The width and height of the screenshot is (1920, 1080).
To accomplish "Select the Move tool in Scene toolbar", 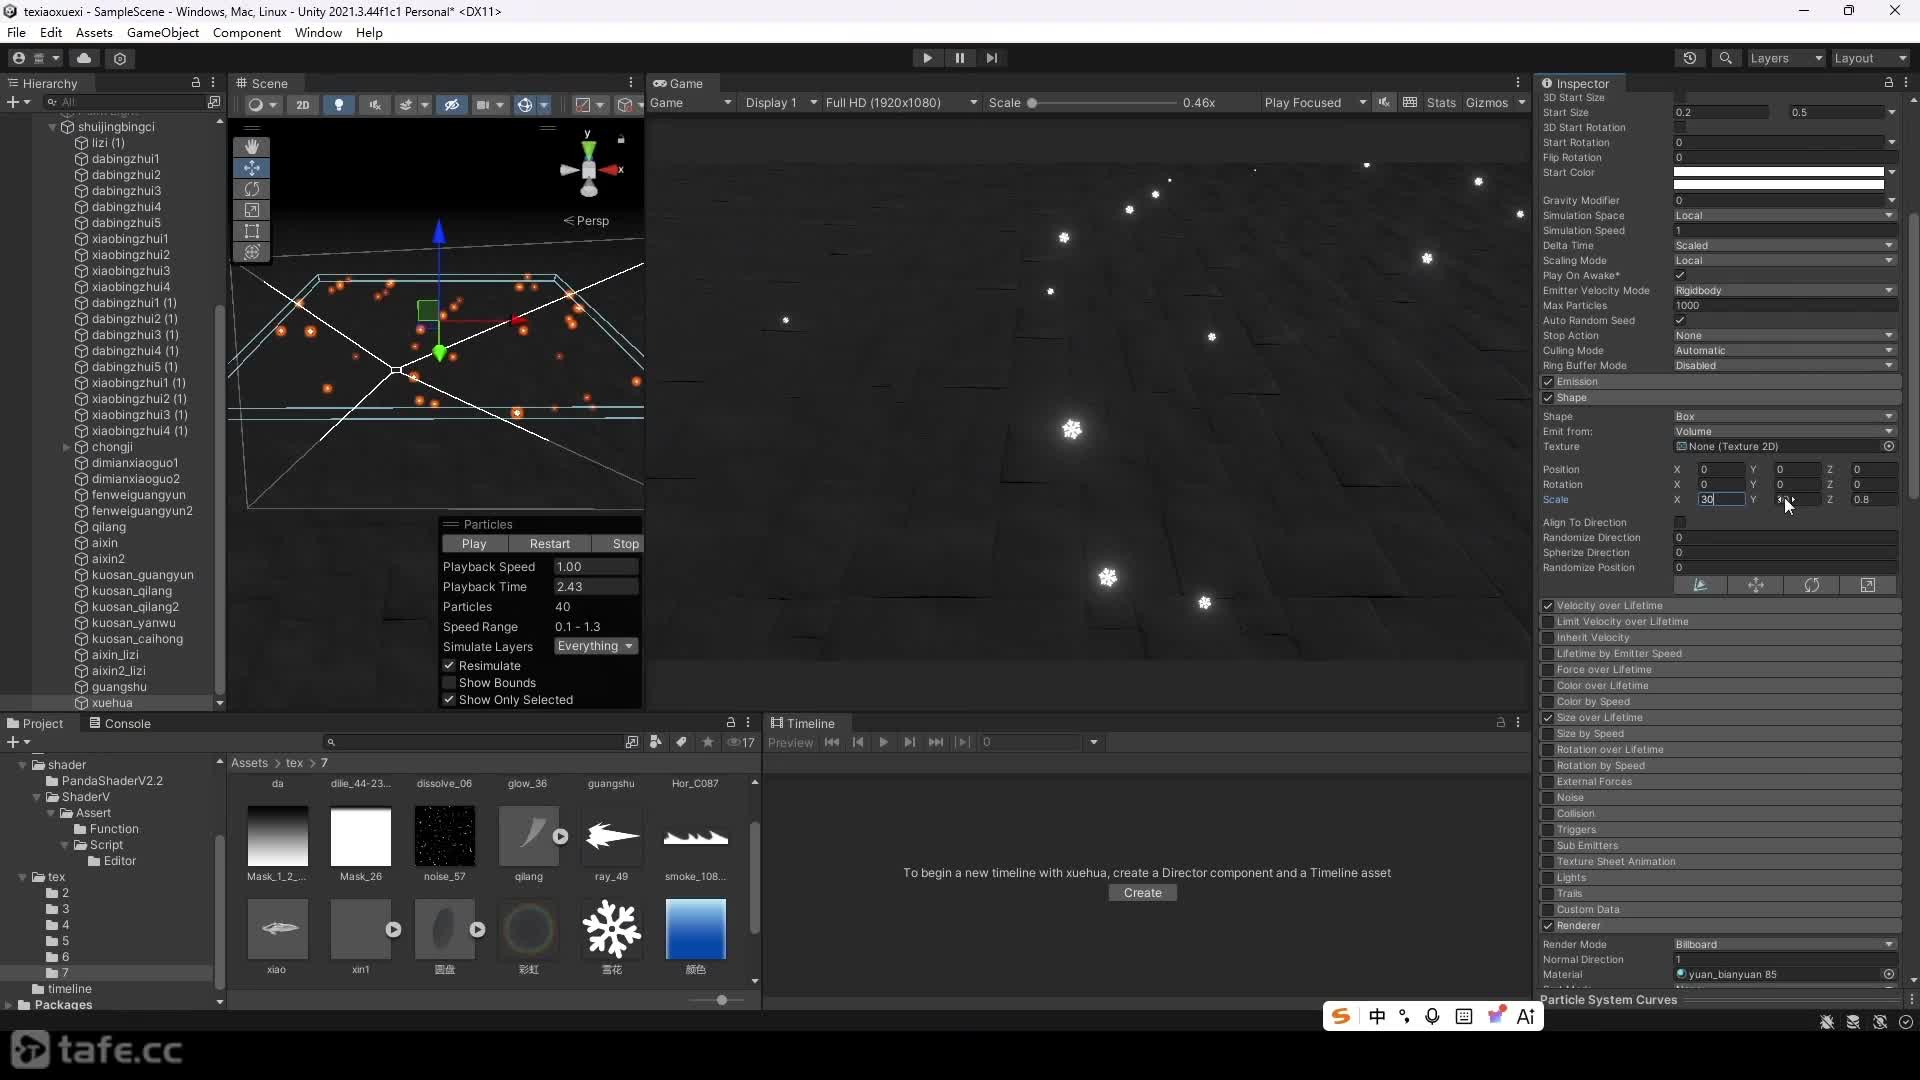I will pyautogui.click(x=252, y=168).
